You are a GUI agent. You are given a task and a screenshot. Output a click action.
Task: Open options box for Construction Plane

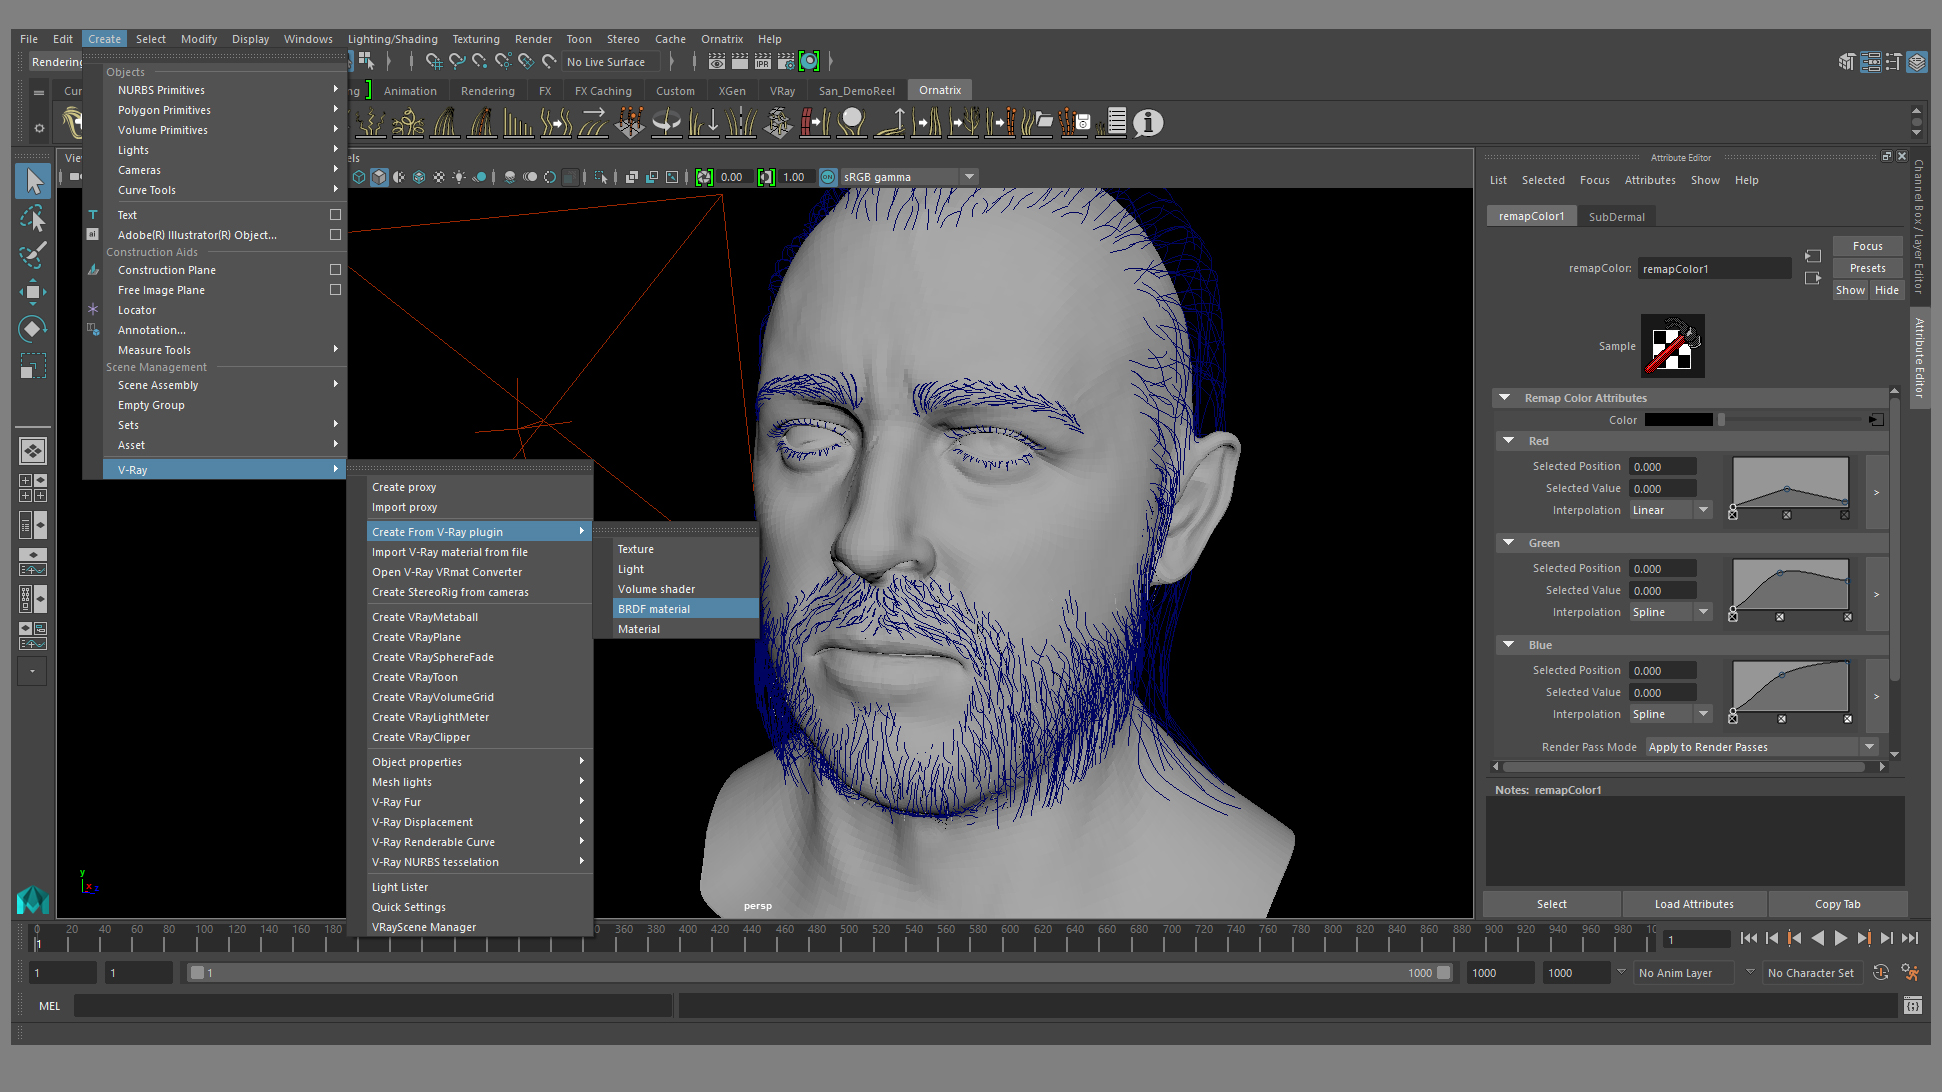335,269
